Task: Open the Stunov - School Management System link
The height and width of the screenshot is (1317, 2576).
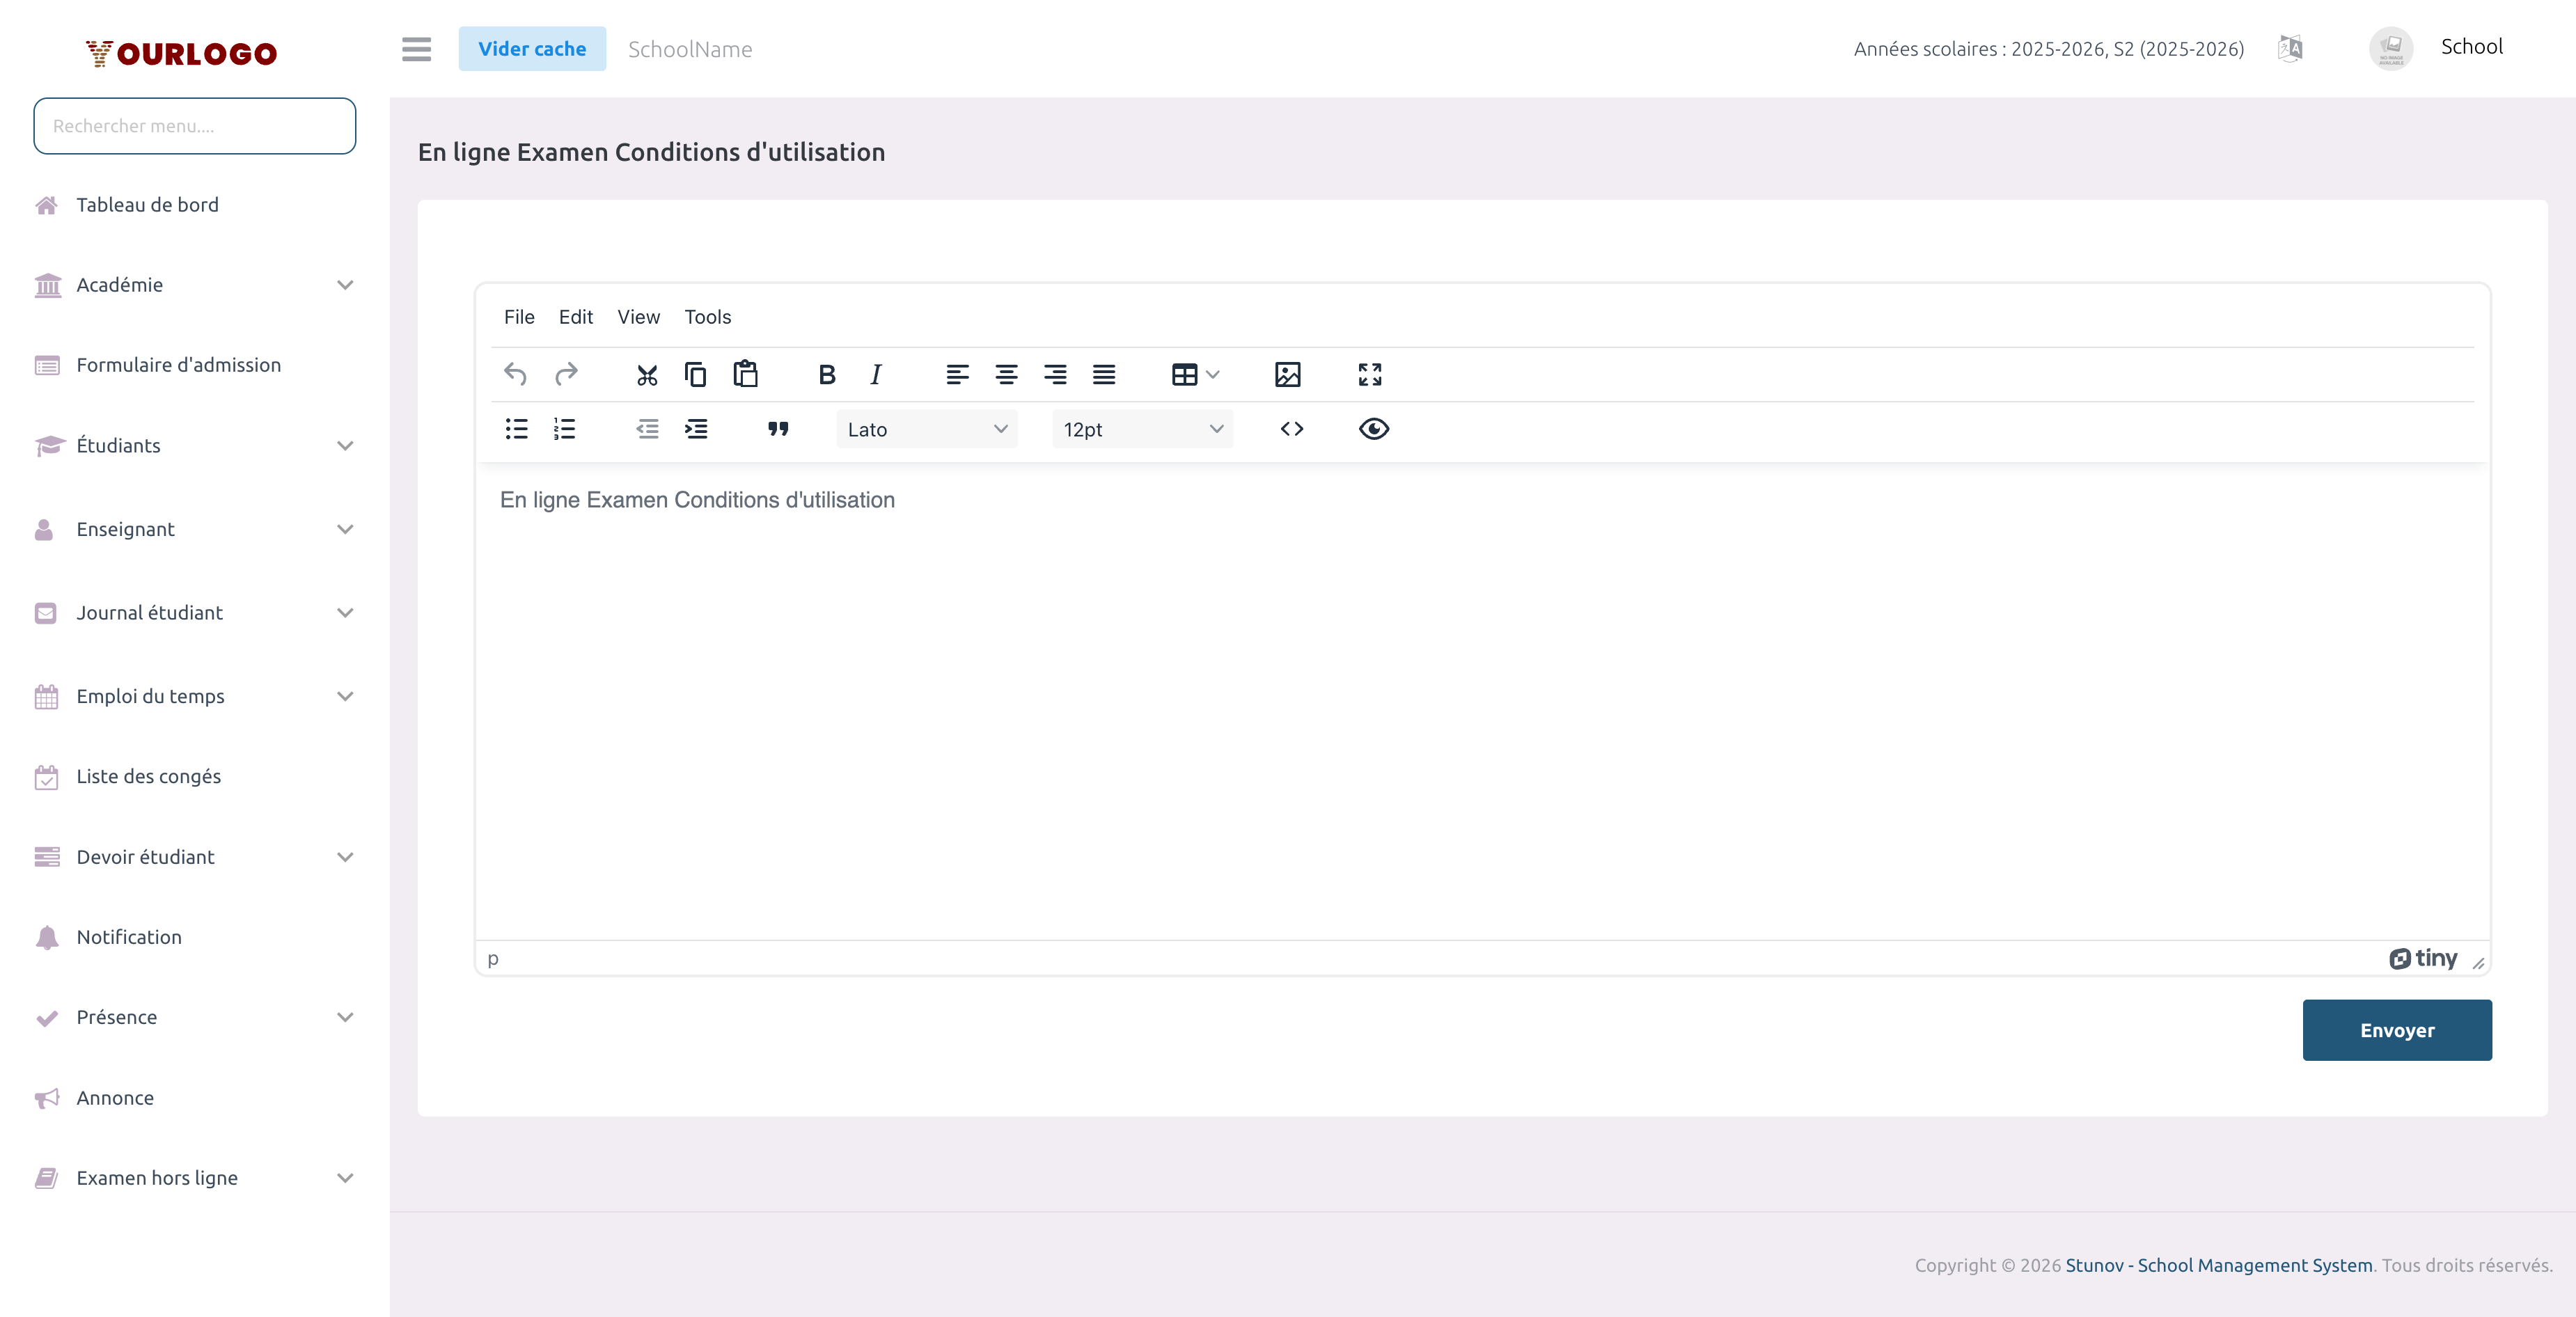Action: tap(2220, 1265)
